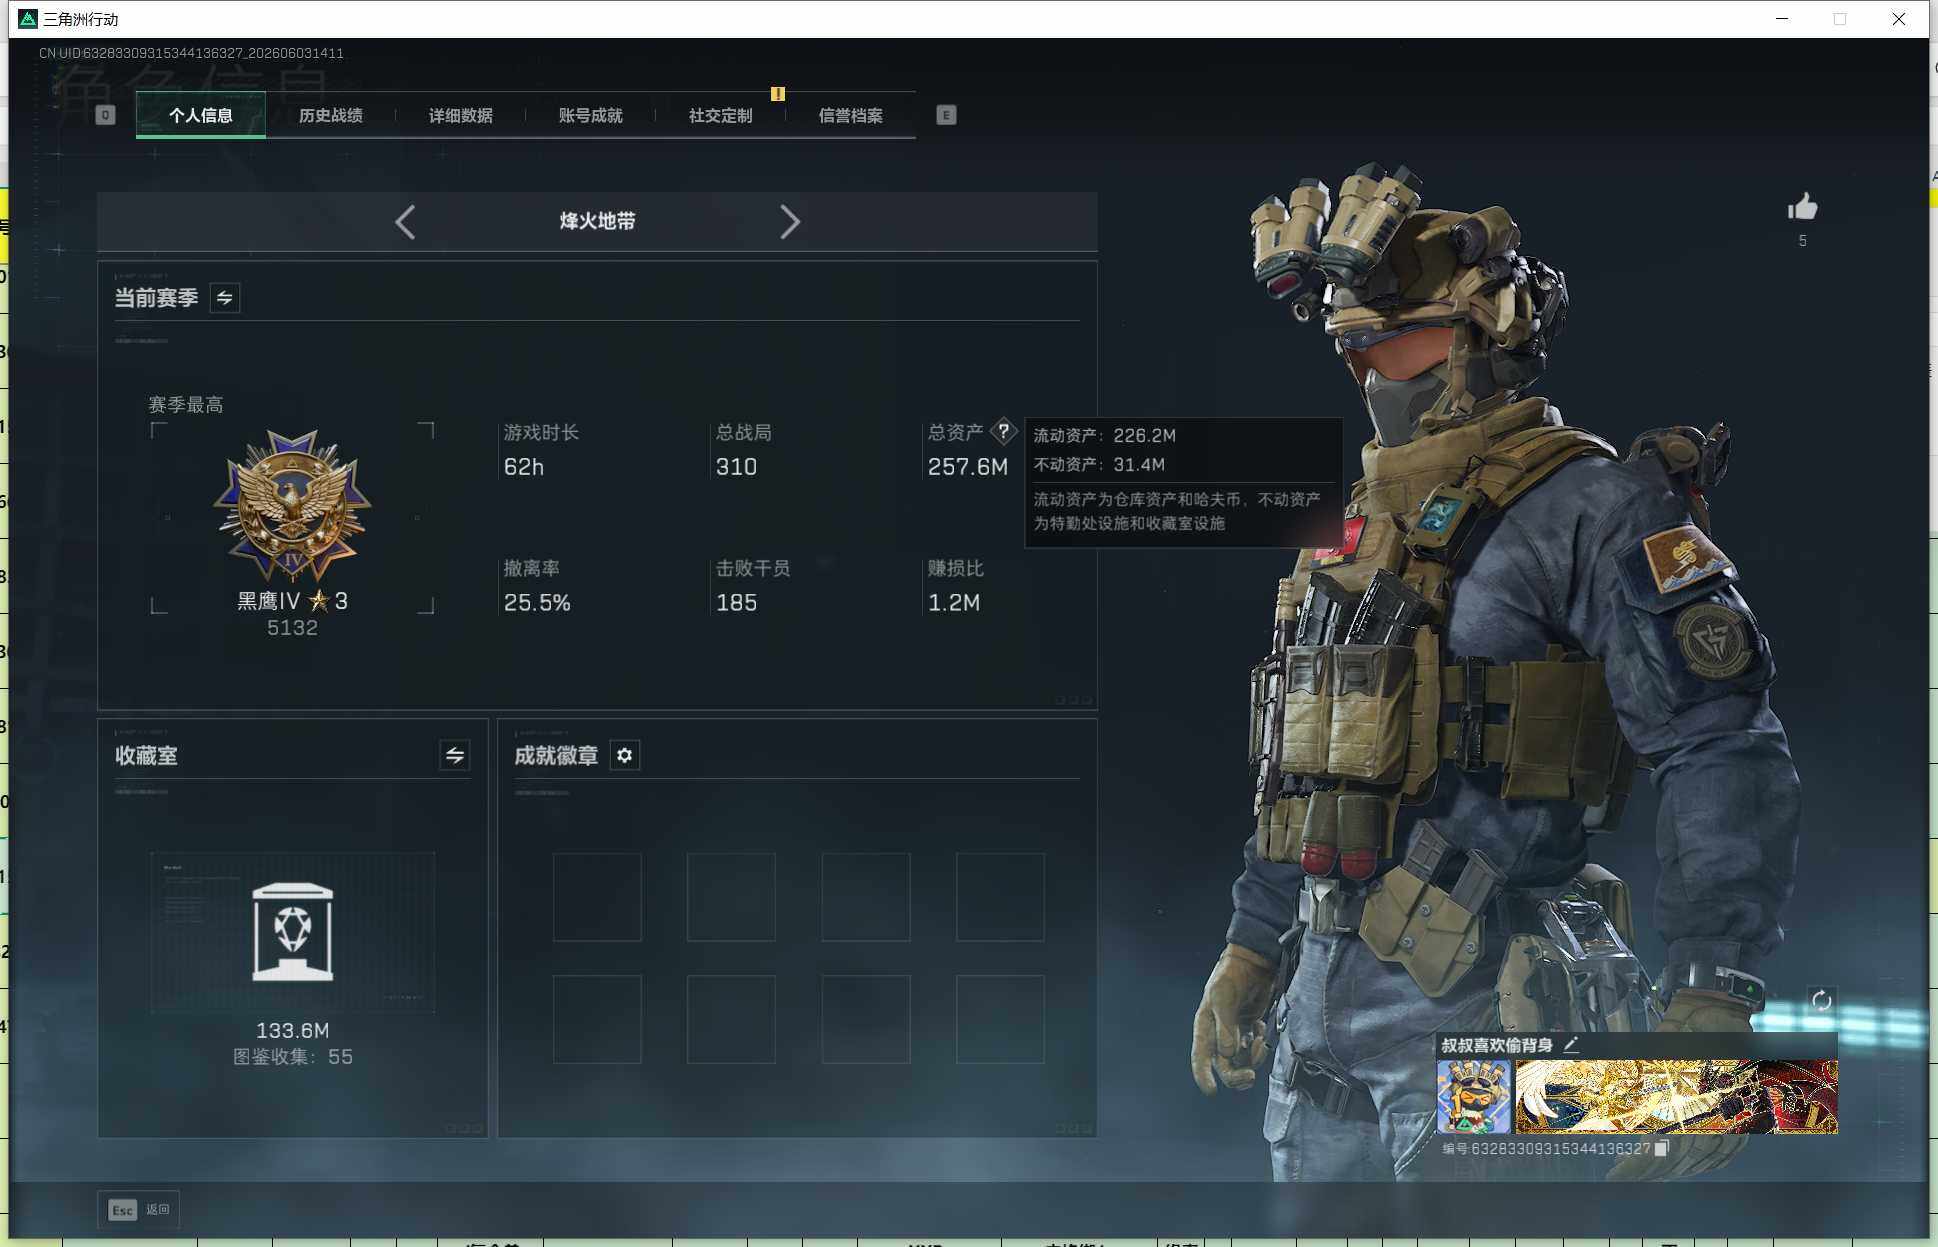Click the 图鉴收集：55 text
This screenshot has width=1938, height=1247.
pyautogui.click(x=292, y=1057)
